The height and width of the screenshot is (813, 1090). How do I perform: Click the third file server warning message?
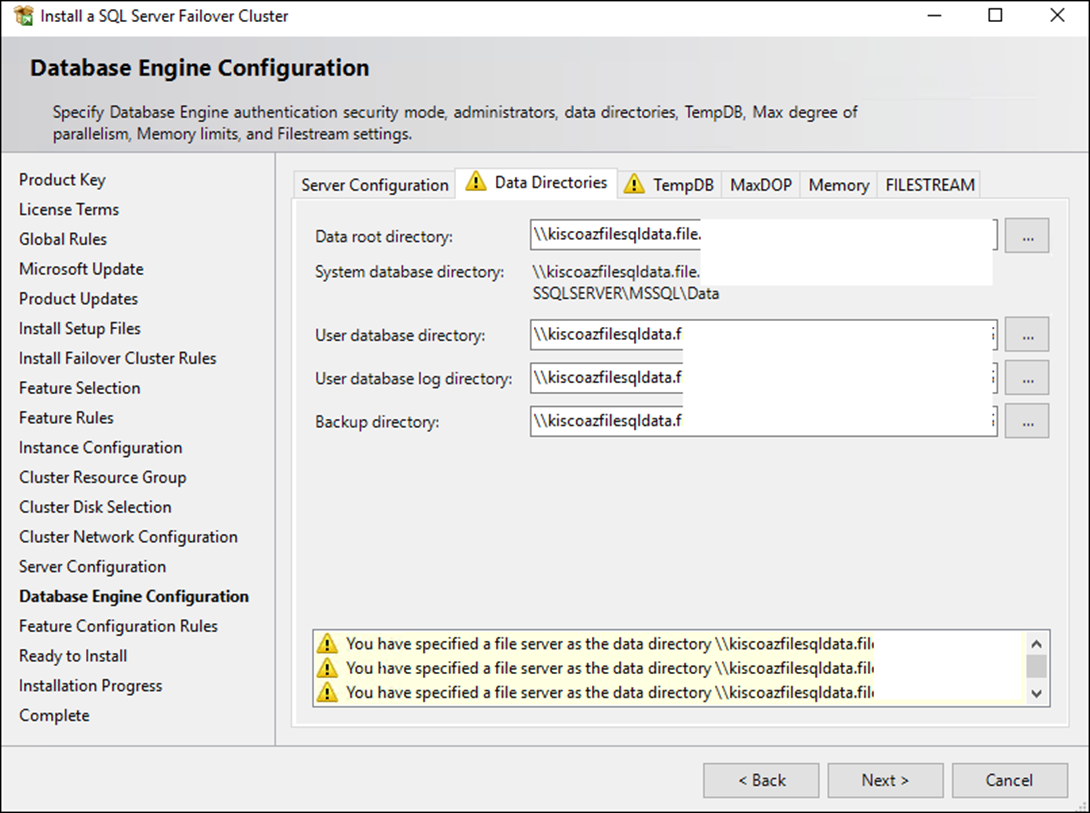[610, 692]
